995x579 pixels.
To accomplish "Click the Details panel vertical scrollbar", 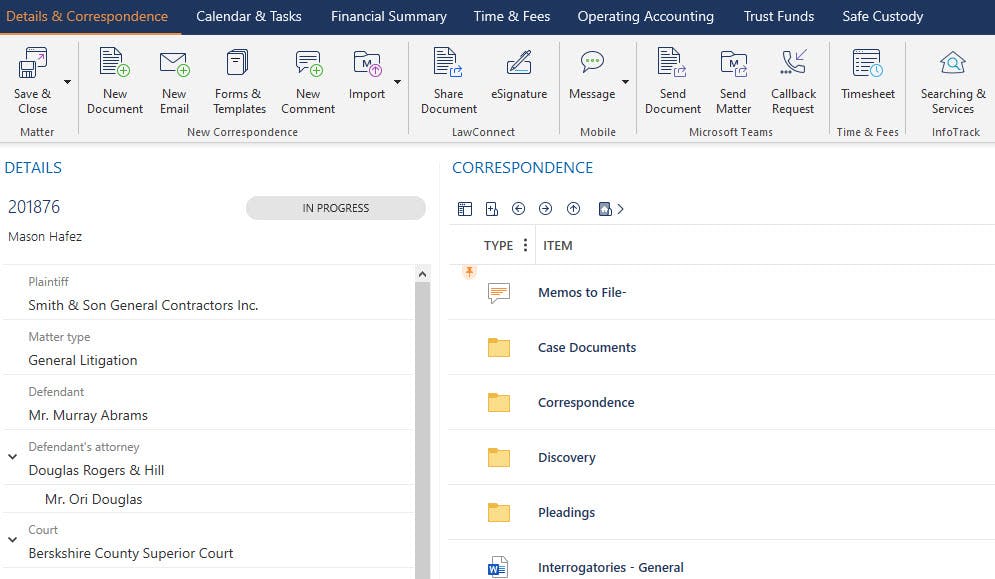I will [422, 430].
